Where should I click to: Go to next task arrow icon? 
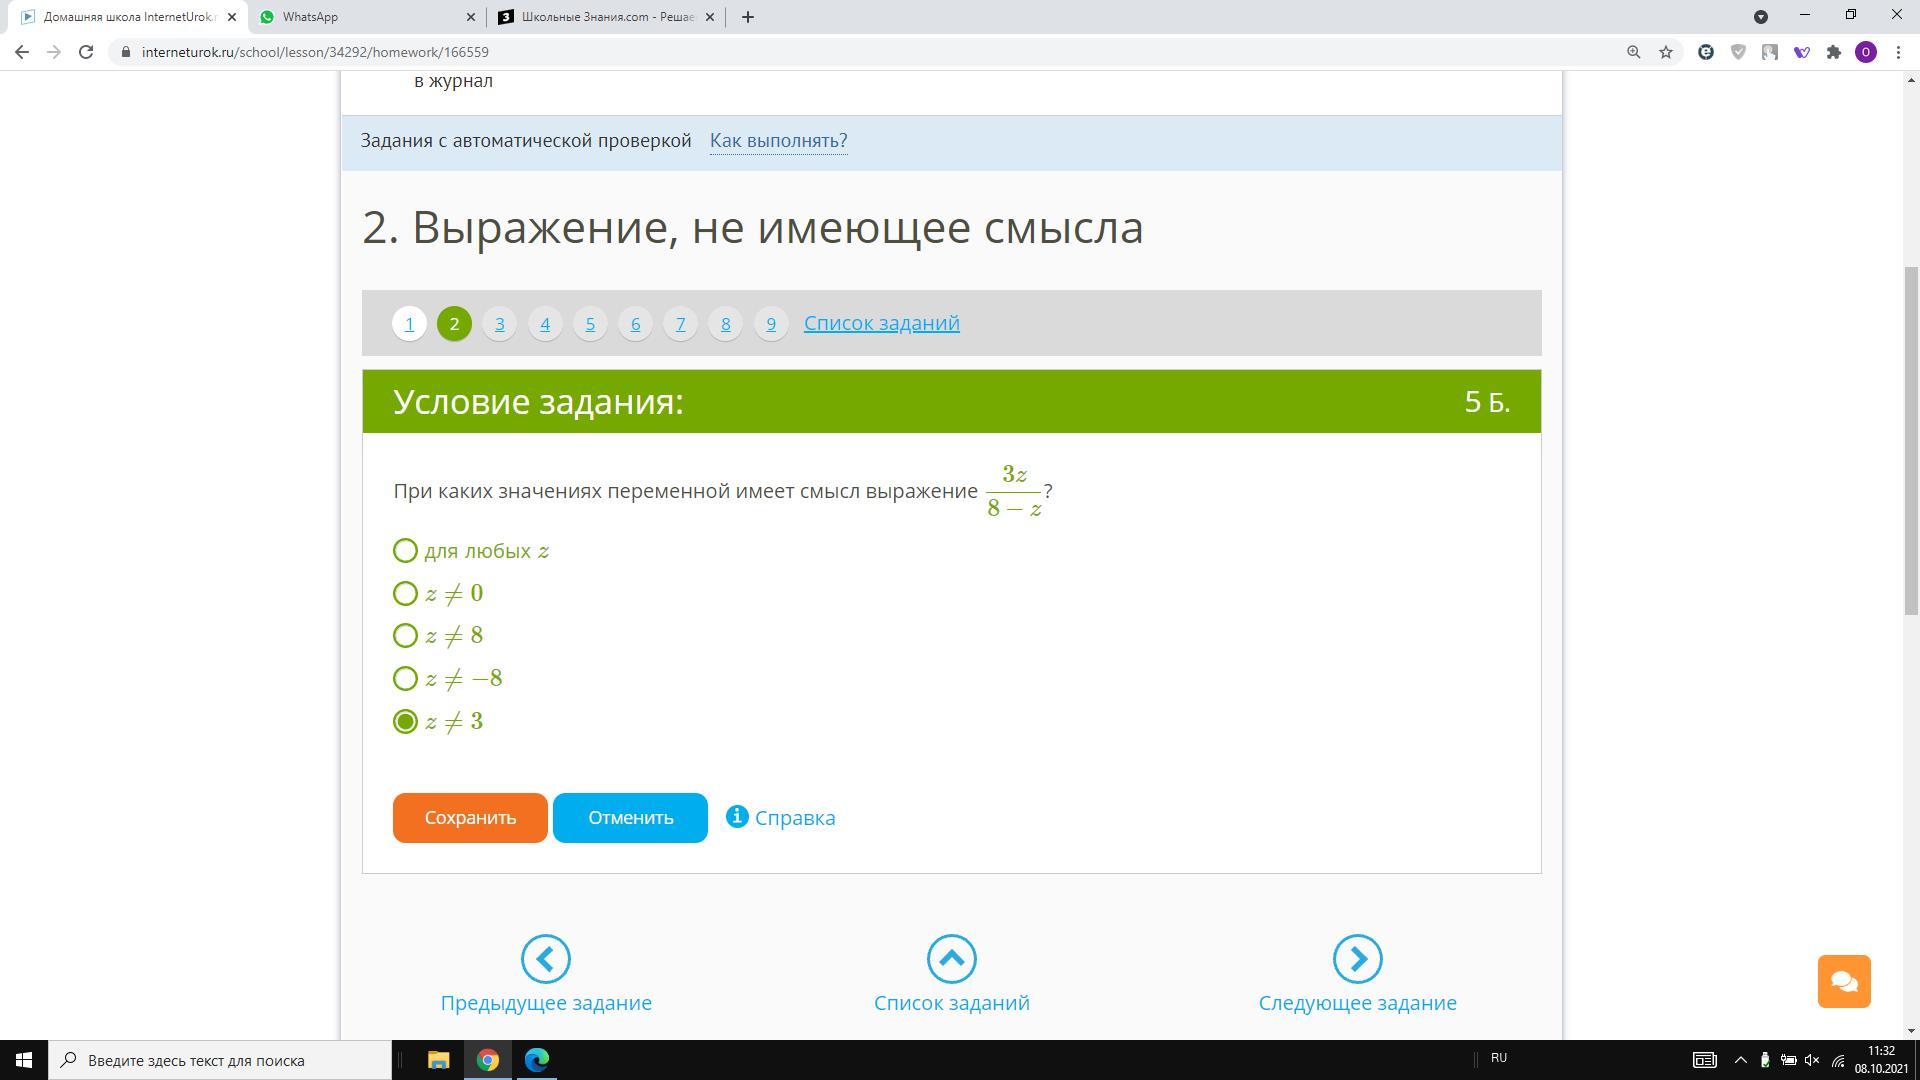(x=1357, y=959)
